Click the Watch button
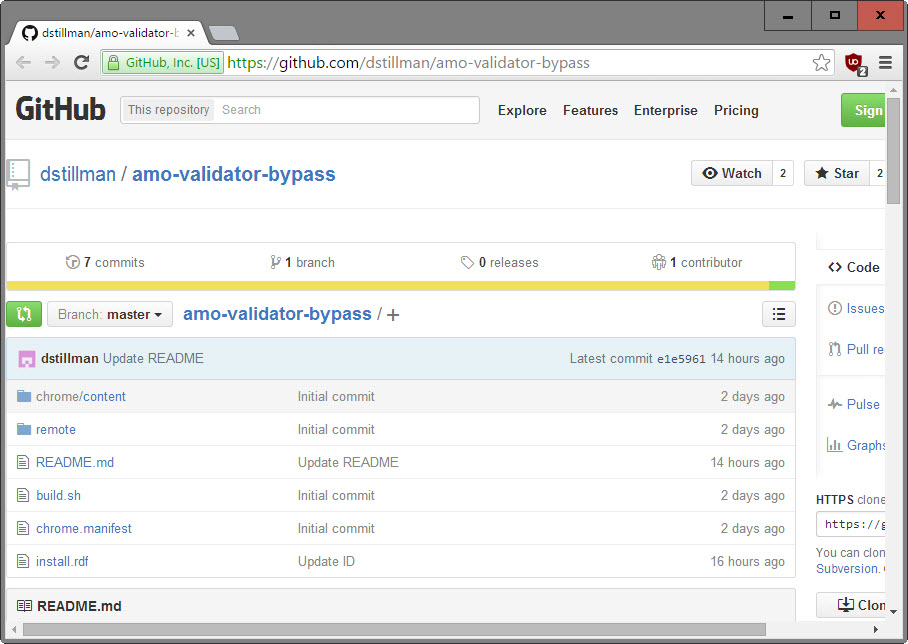This screenshot has height=644, width=908. point(732,173)
